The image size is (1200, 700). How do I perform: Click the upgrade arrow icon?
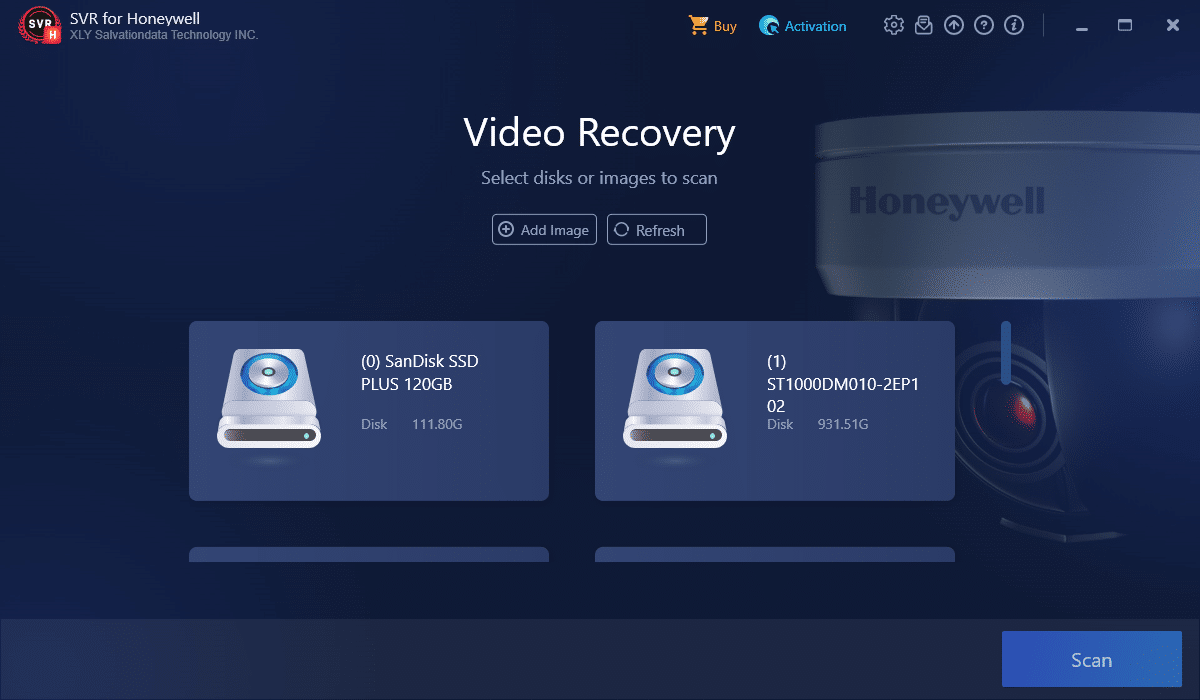954,26
